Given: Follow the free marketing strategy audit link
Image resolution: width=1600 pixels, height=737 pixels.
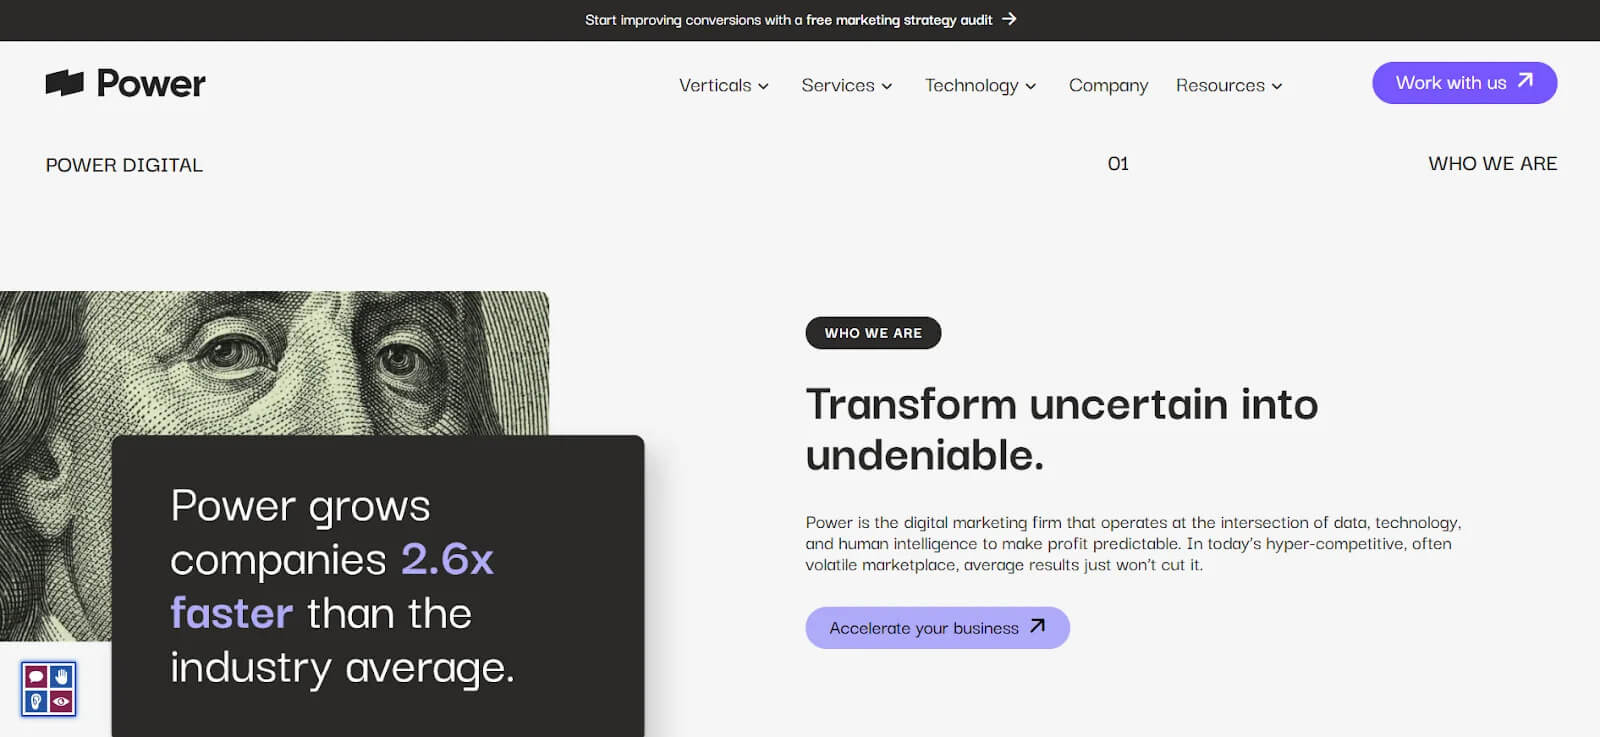Looking at the screenshot, I should click(898, 20).
